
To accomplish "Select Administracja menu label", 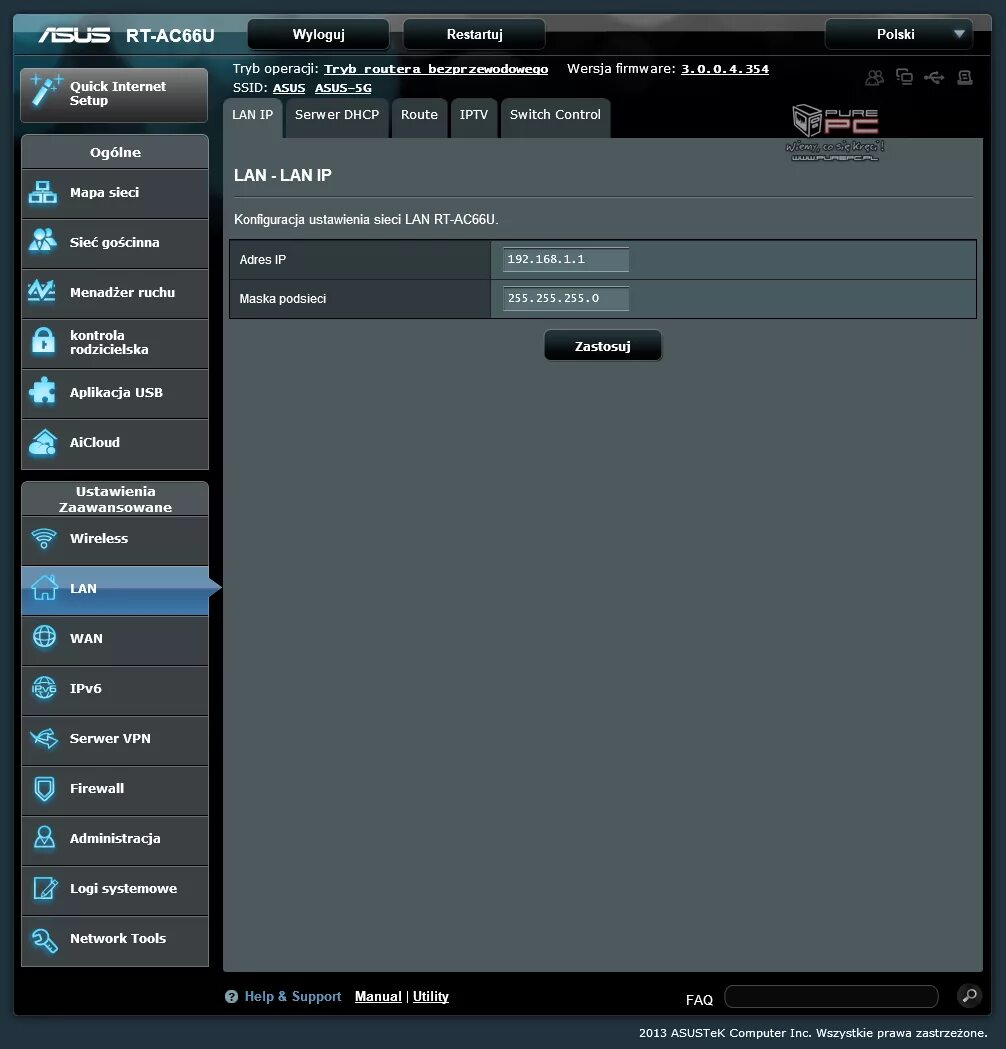I will 115,838.
